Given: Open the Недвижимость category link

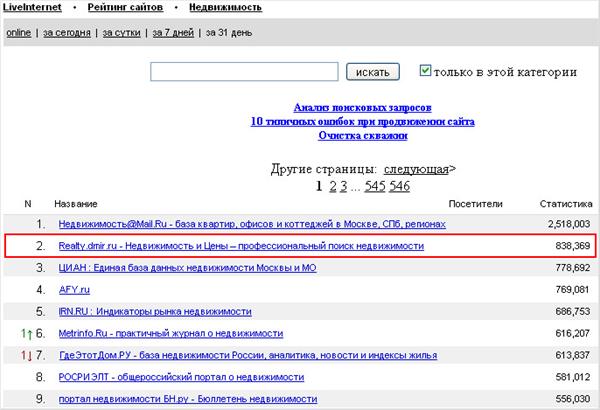Looking at the screenshot, I should [225, 7].
